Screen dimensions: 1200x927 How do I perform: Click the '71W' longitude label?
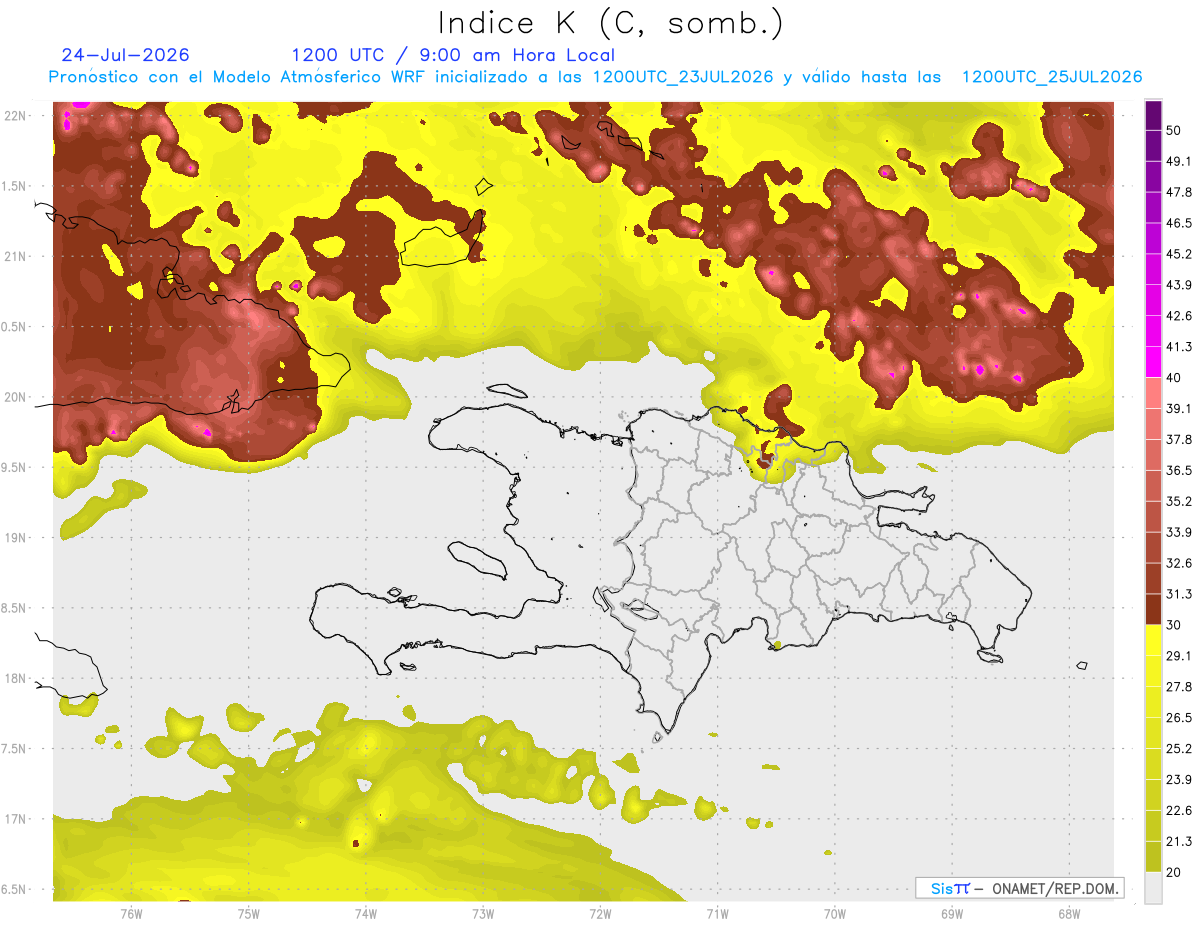(717, 913)
